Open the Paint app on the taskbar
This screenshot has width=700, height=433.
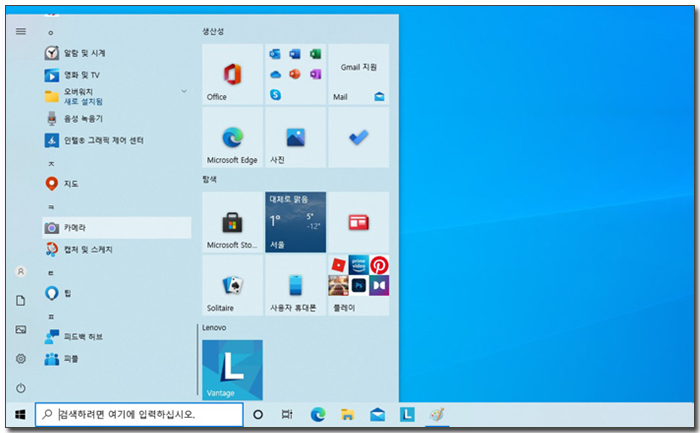coord(437,415)
